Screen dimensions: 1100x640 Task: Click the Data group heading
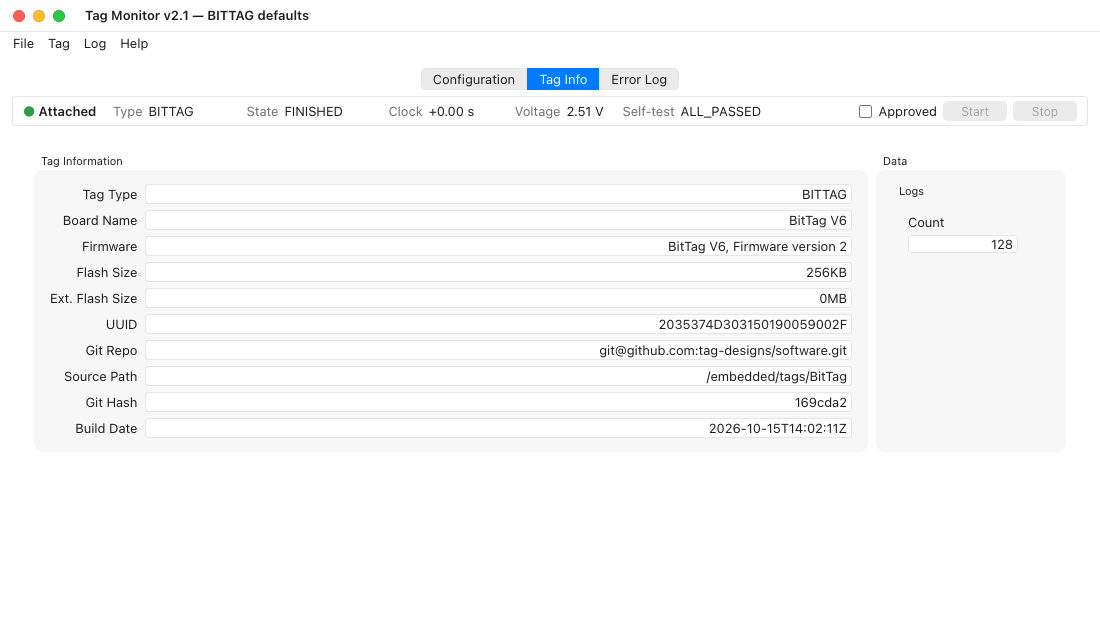[894, 161]
